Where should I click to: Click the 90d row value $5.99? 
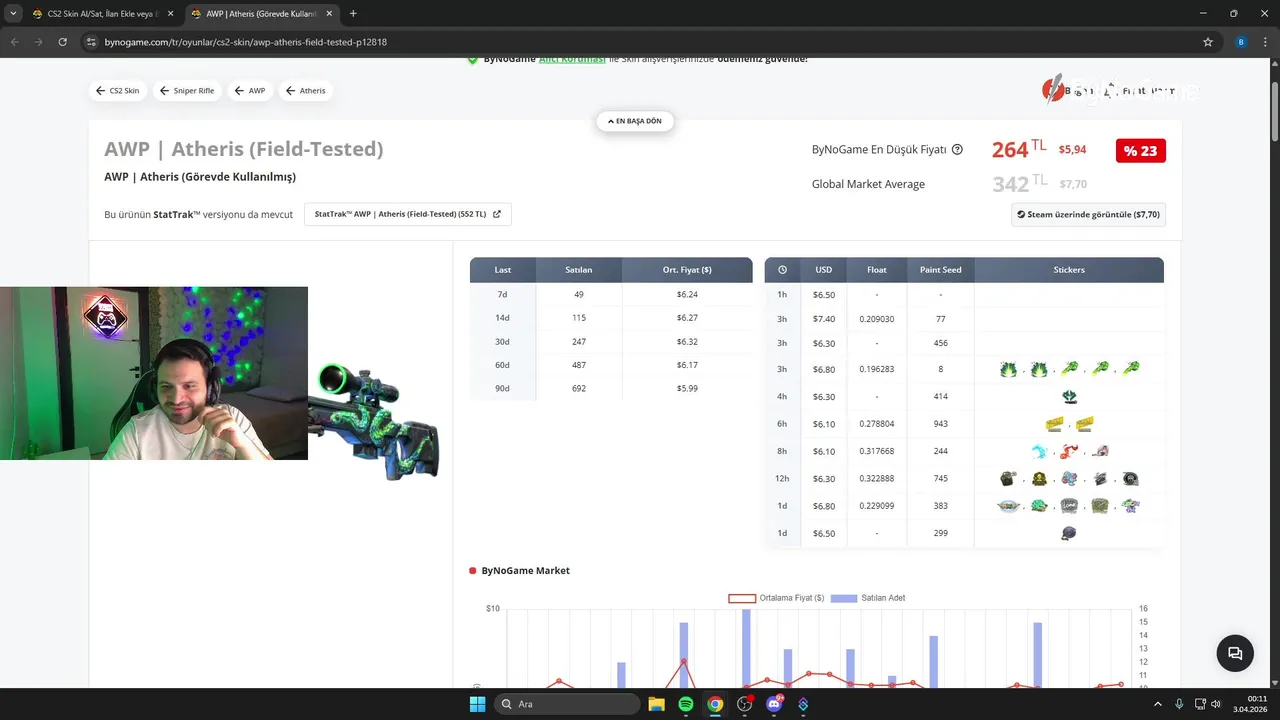click(687, 388)
